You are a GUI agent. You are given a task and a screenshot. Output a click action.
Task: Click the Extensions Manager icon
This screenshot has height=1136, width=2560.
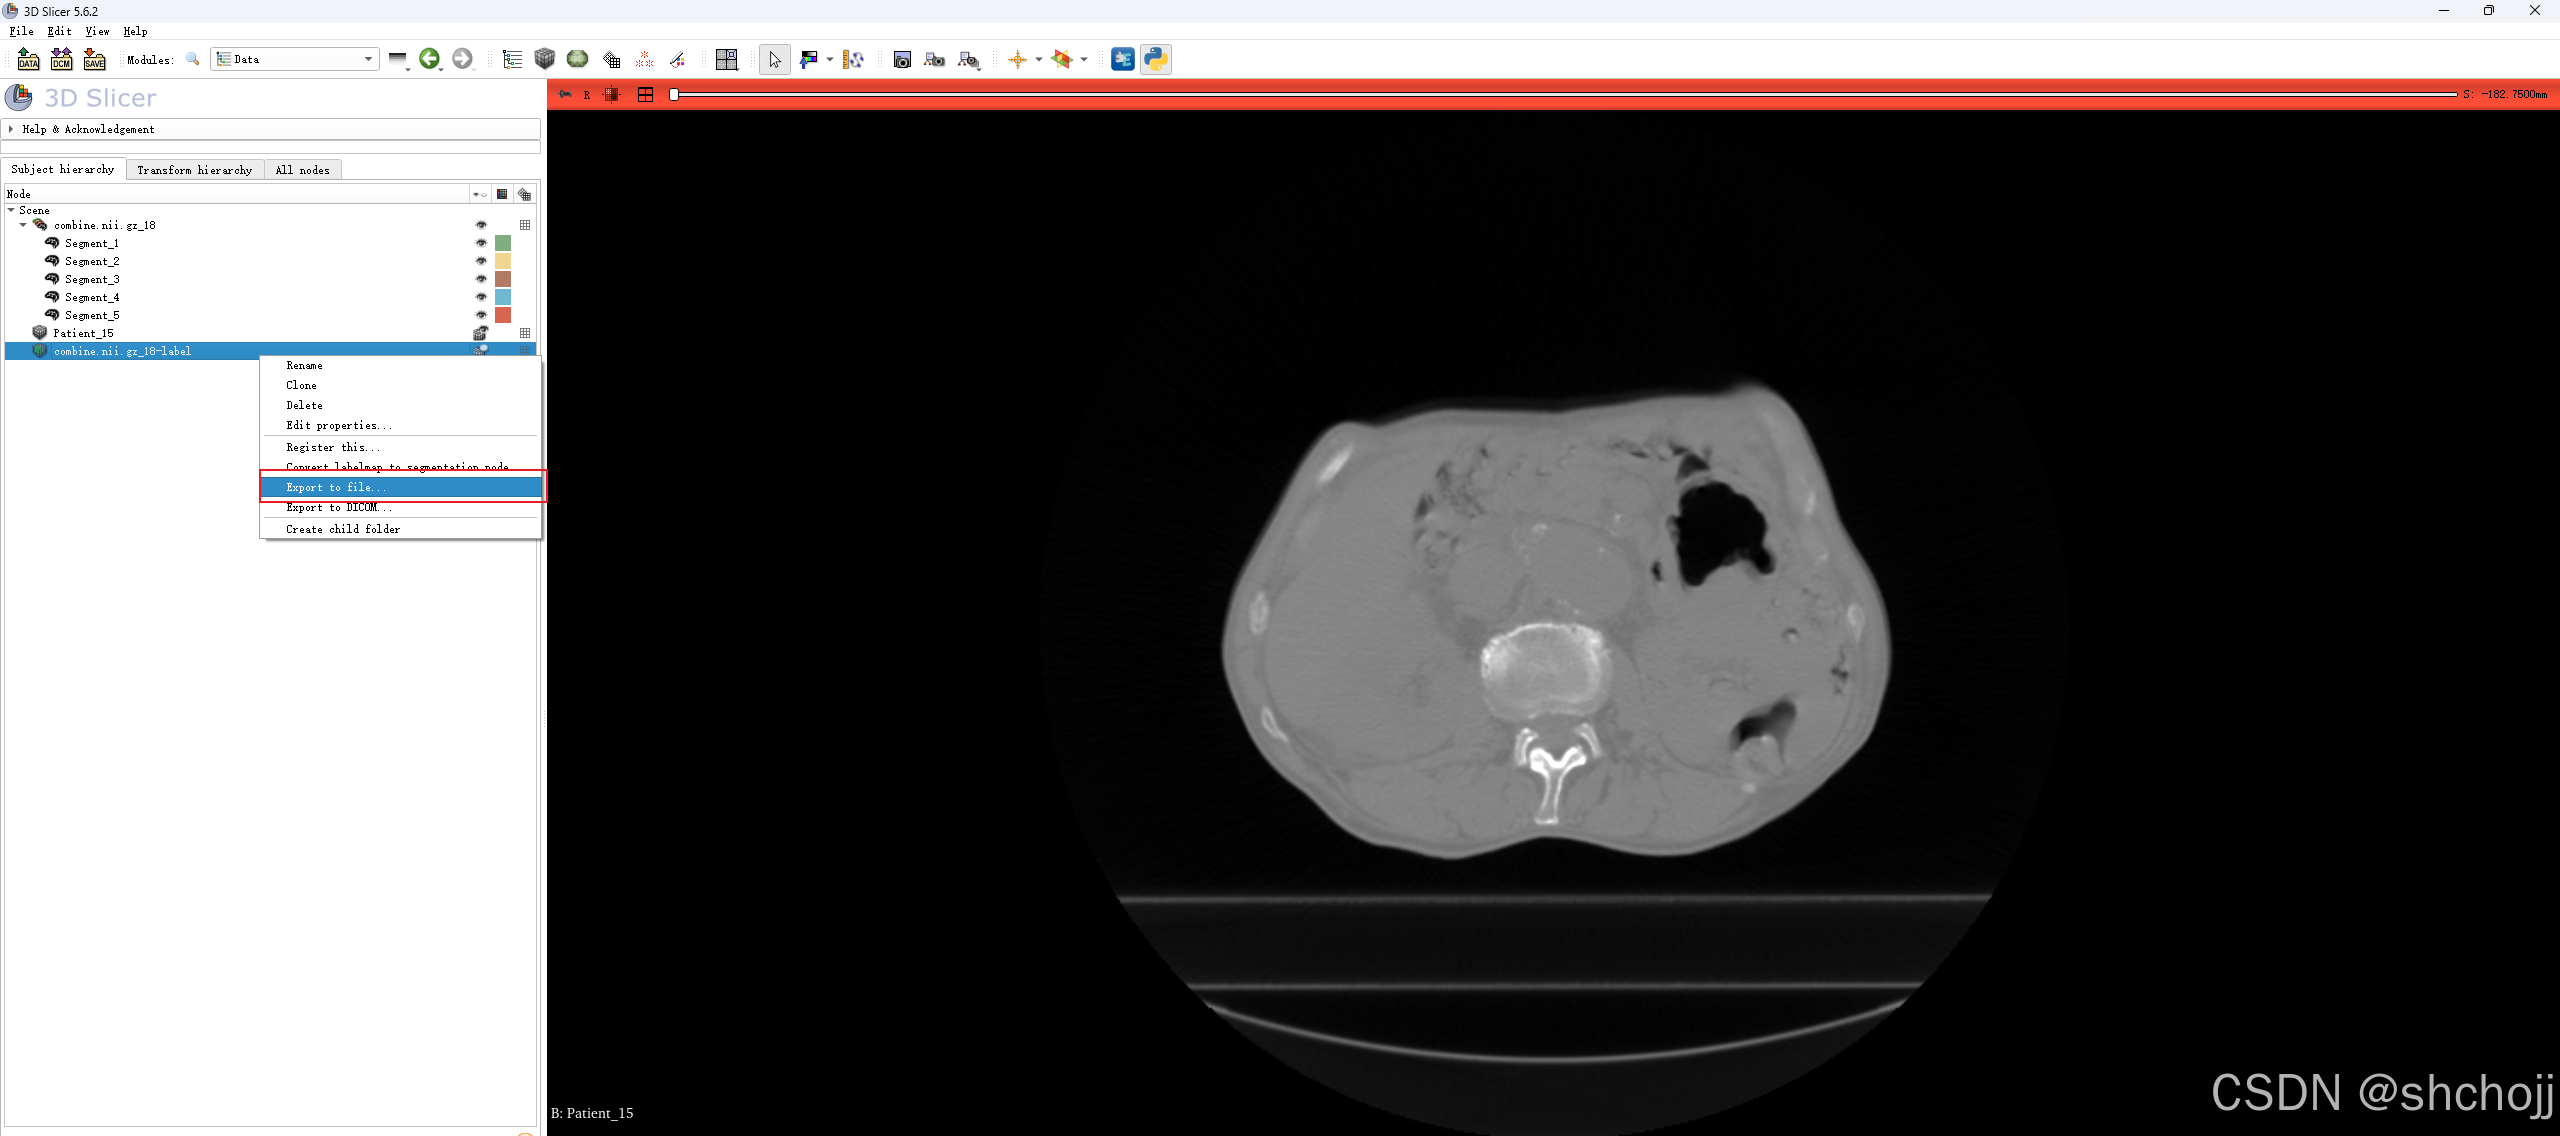(x=1122, y=59)
